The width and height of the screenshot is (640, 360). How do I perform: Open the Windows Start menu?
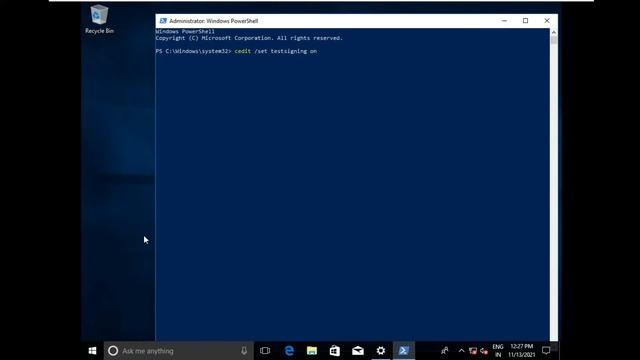pyautogui.click(x=92, y=351)
